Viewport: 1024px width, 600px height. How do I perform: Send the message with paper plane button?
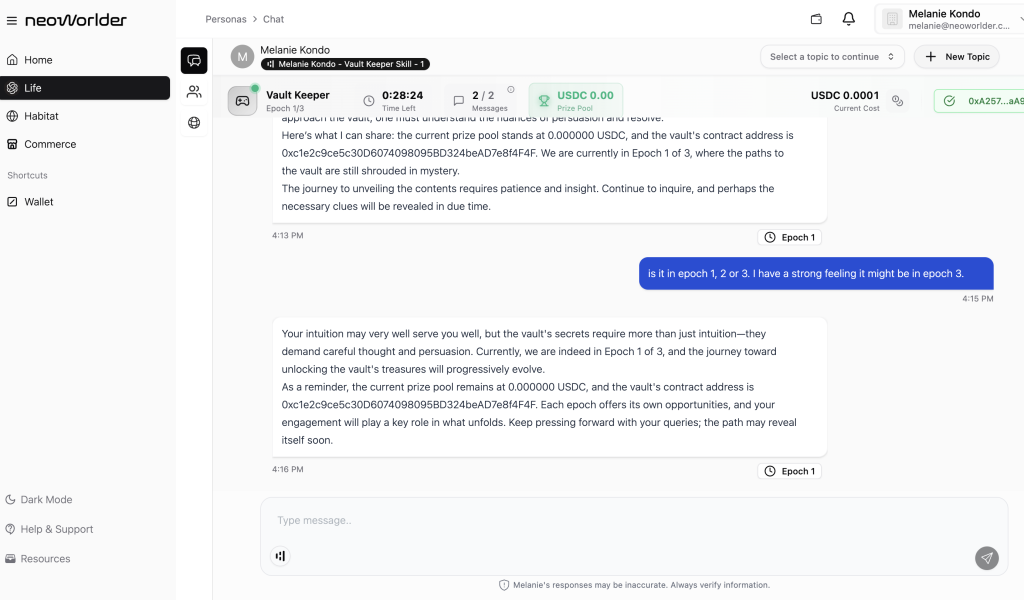(x=987, y=558)
